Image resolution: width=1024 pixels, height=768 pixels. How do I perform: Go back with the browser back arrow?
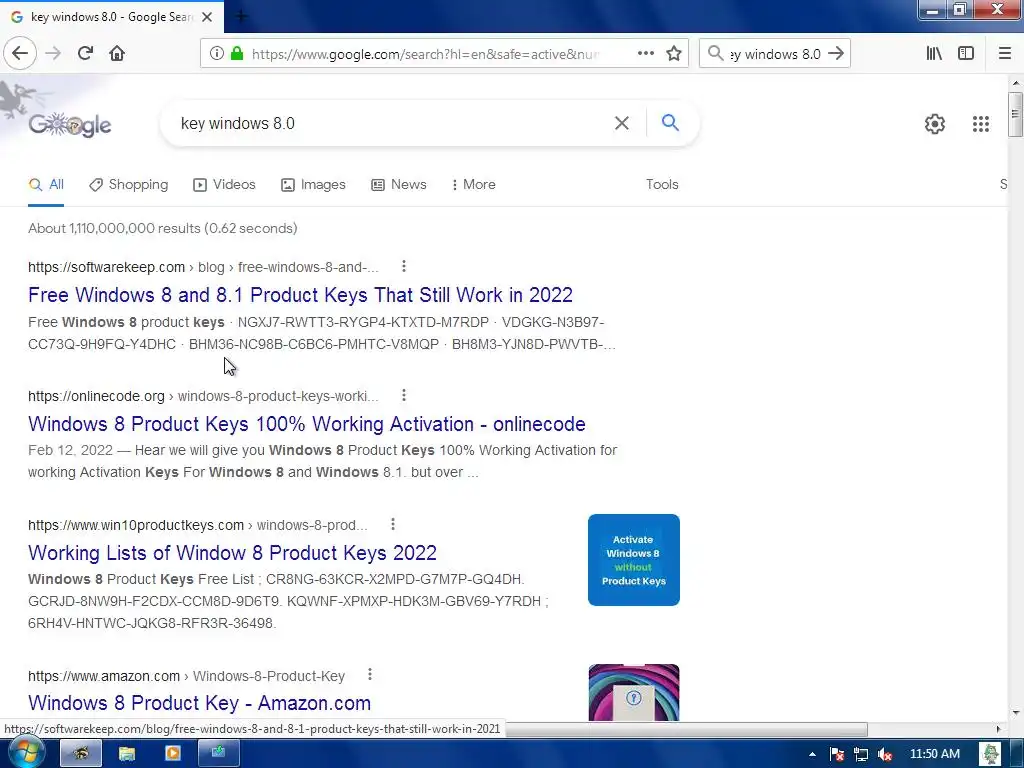pos(20,54)
